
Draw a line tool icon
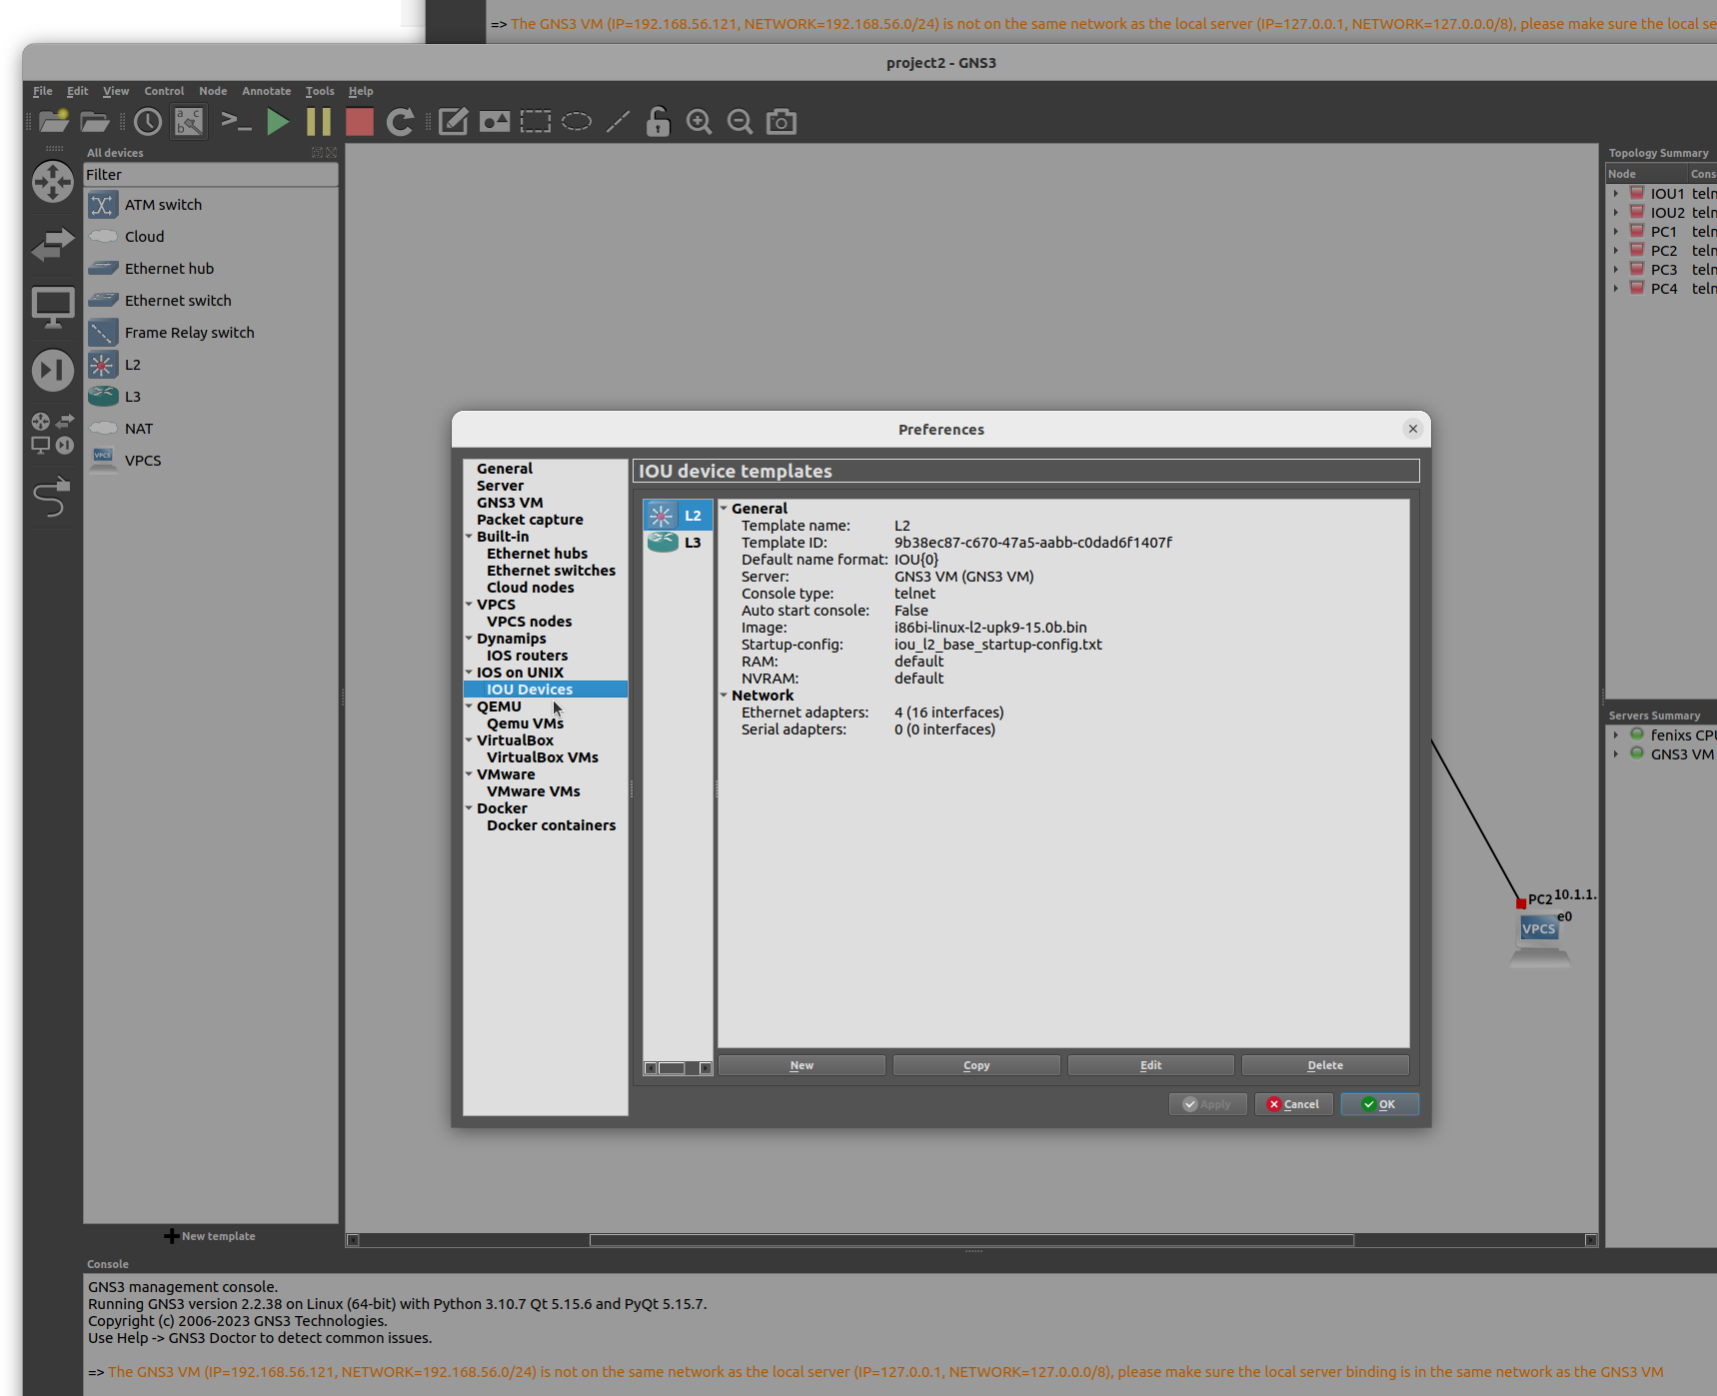click(x=618, y=122)
